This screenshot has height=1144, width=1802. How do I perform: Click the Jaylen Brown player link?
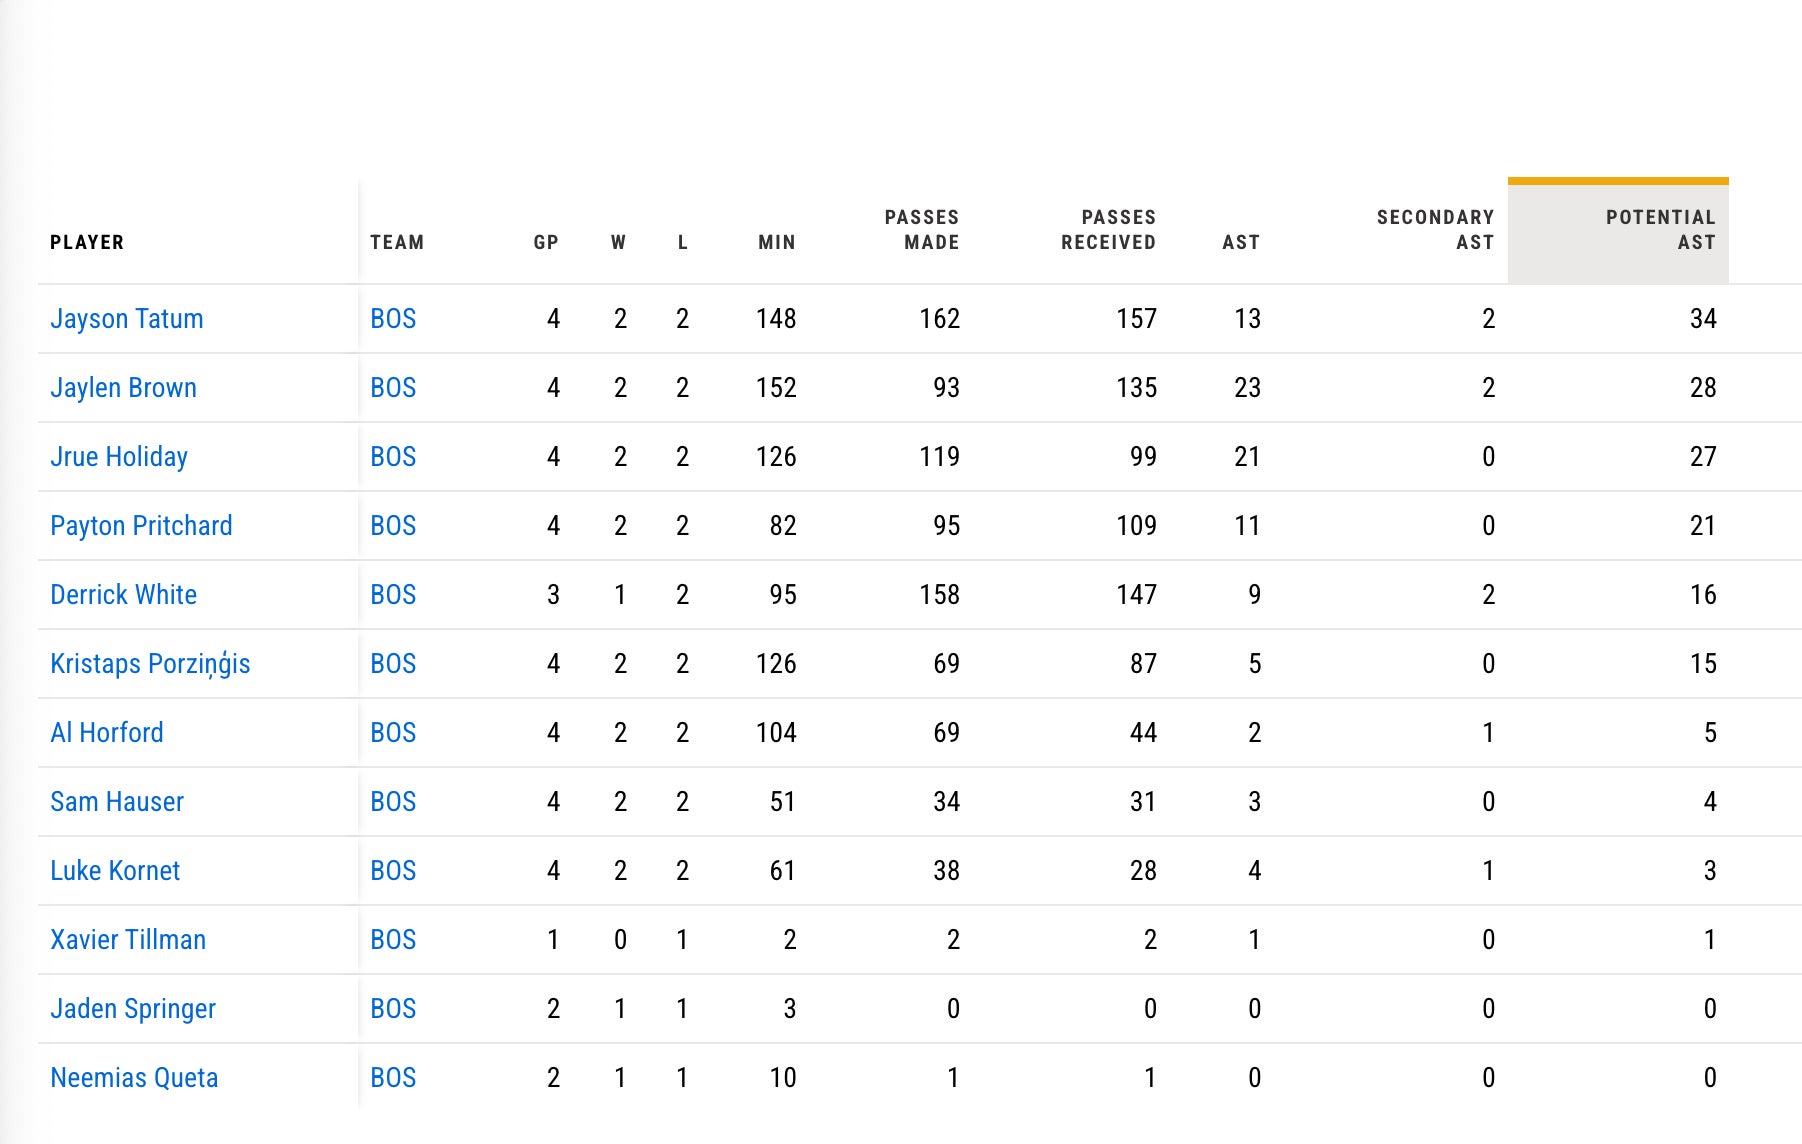coord(124,388)
